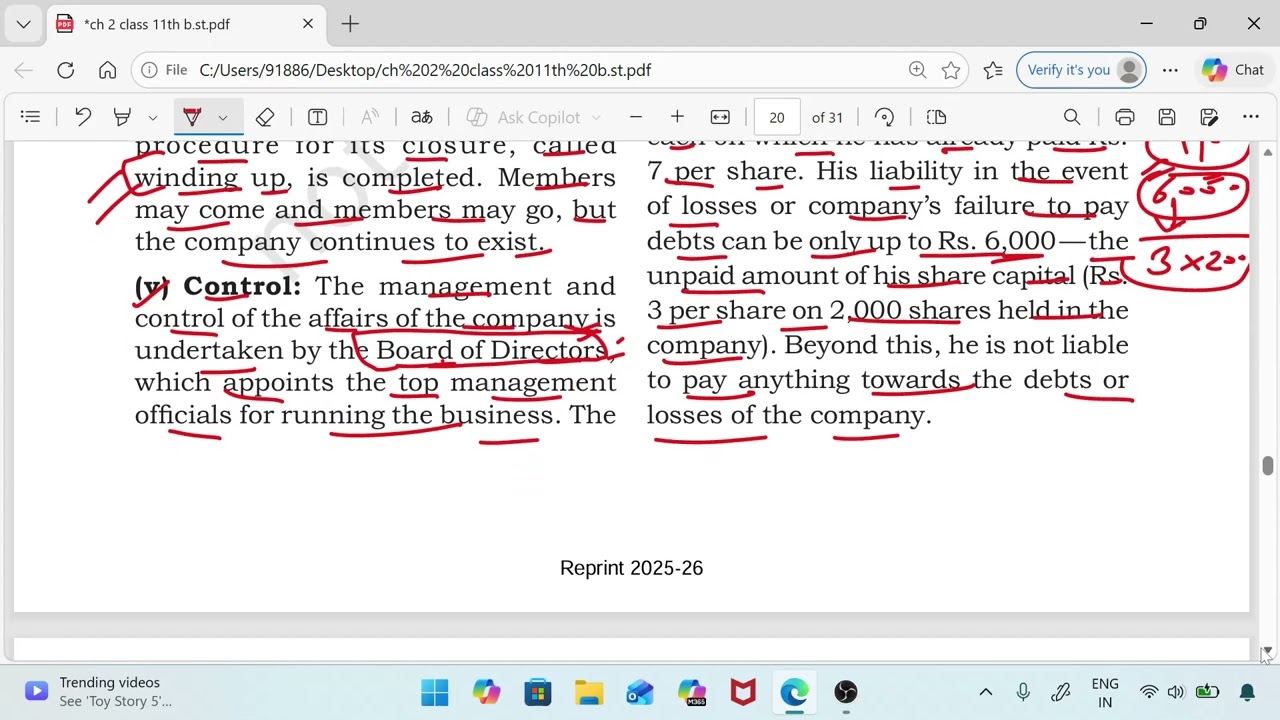The width and height of the screenshot is (1280, 720).
Task: Add this page to favorites
Action: pyautogui.click(x=951, y=70)
